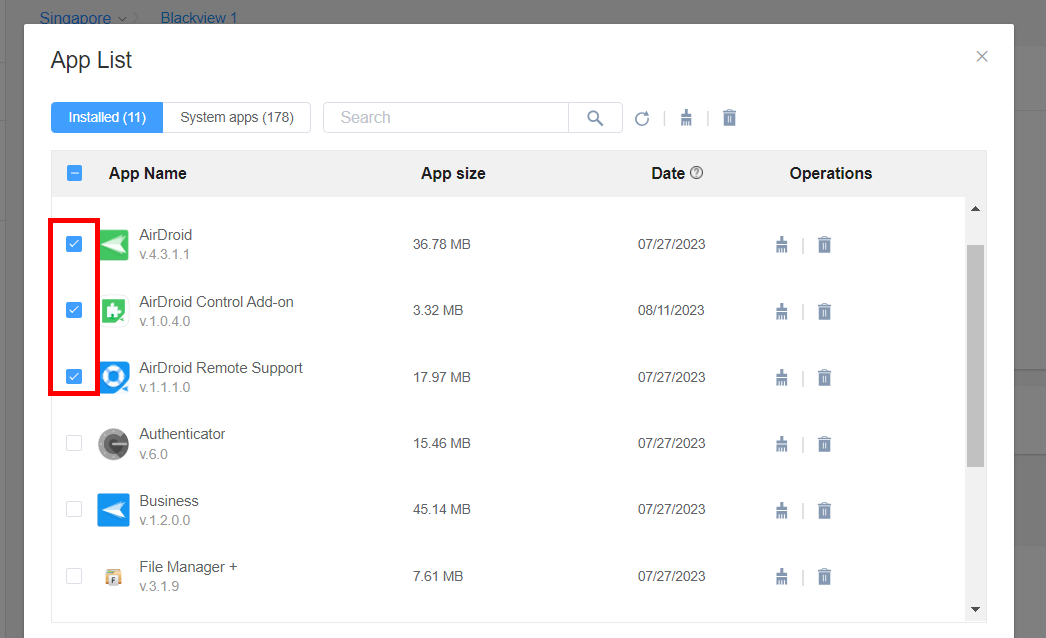Clear data for the AirDroid app

tap(782, 245)
